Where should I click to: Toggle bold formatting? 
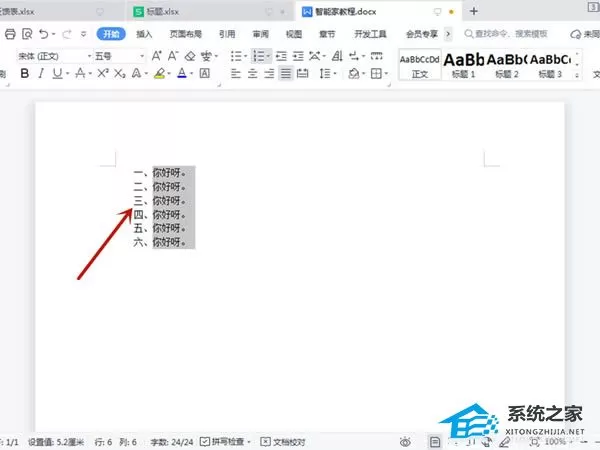[25, 73]
